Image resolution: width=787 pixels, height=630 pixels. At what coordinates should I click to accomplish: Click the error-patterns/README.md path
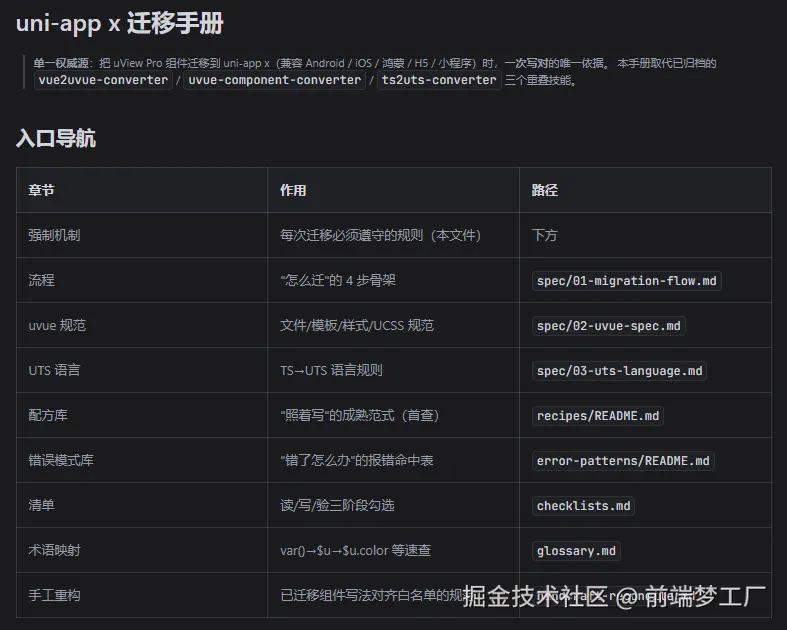623,461
